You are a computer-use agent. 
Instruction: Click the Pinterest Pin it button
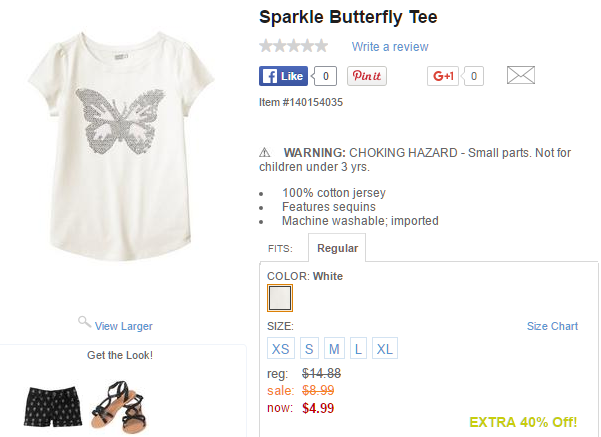367,76
